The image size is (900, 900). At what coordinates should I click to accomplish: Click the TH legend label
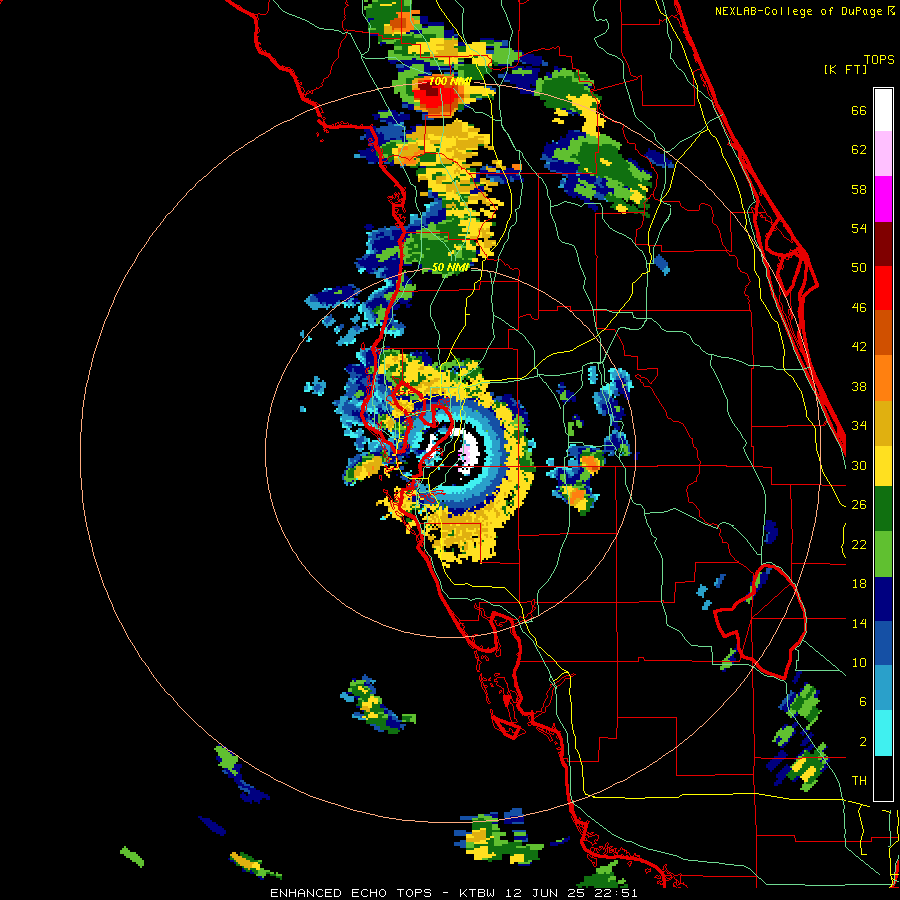[859, 781]
